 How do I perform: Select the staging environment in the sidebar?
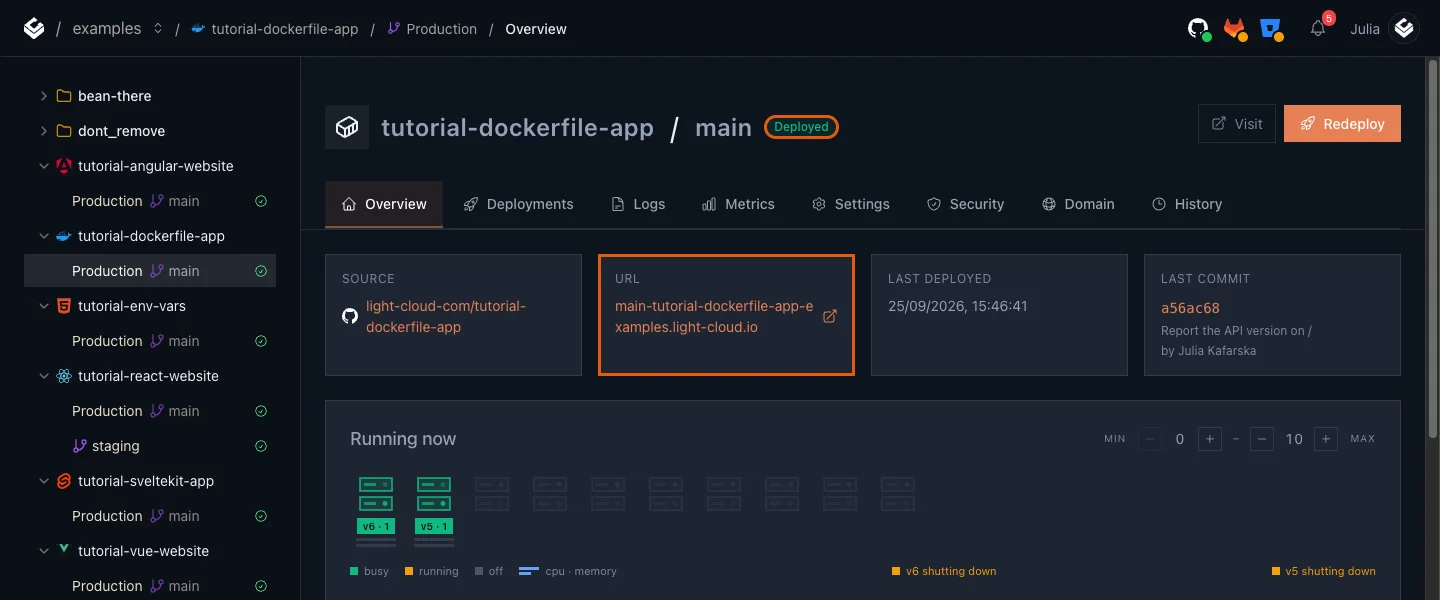[150, 446]
